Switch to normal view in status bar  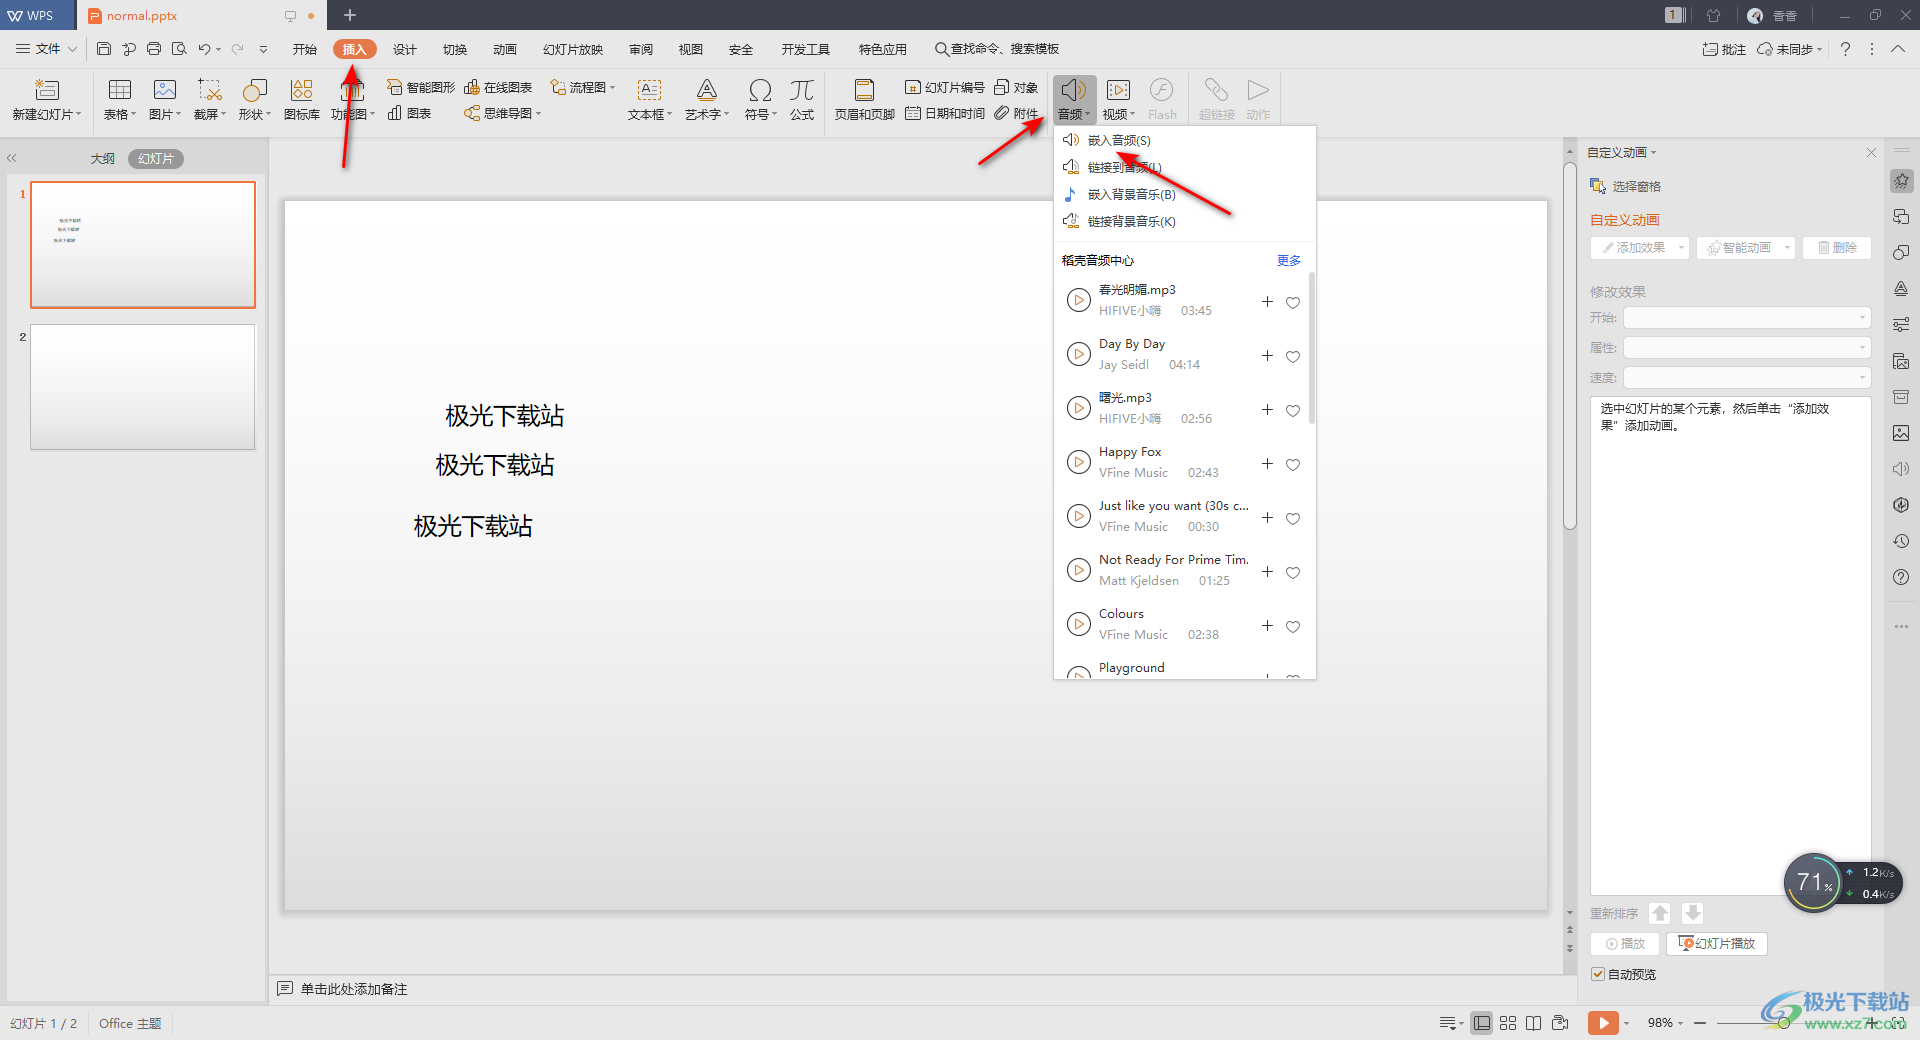[x=1482, y=1023]
